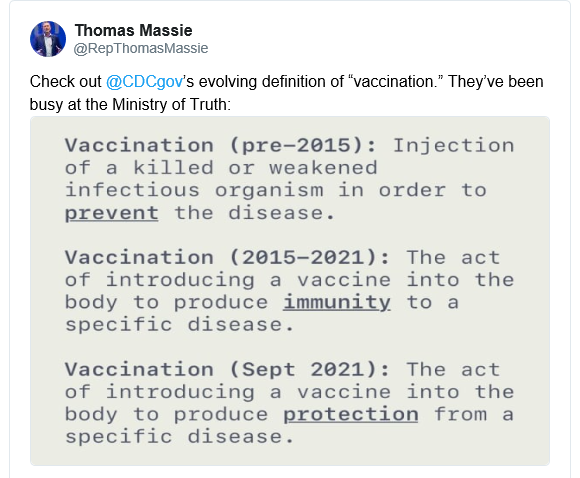Click the "Vaccination (pre-2015):" heading
This screenshot has height=478, width=580.
coord(221,145)
